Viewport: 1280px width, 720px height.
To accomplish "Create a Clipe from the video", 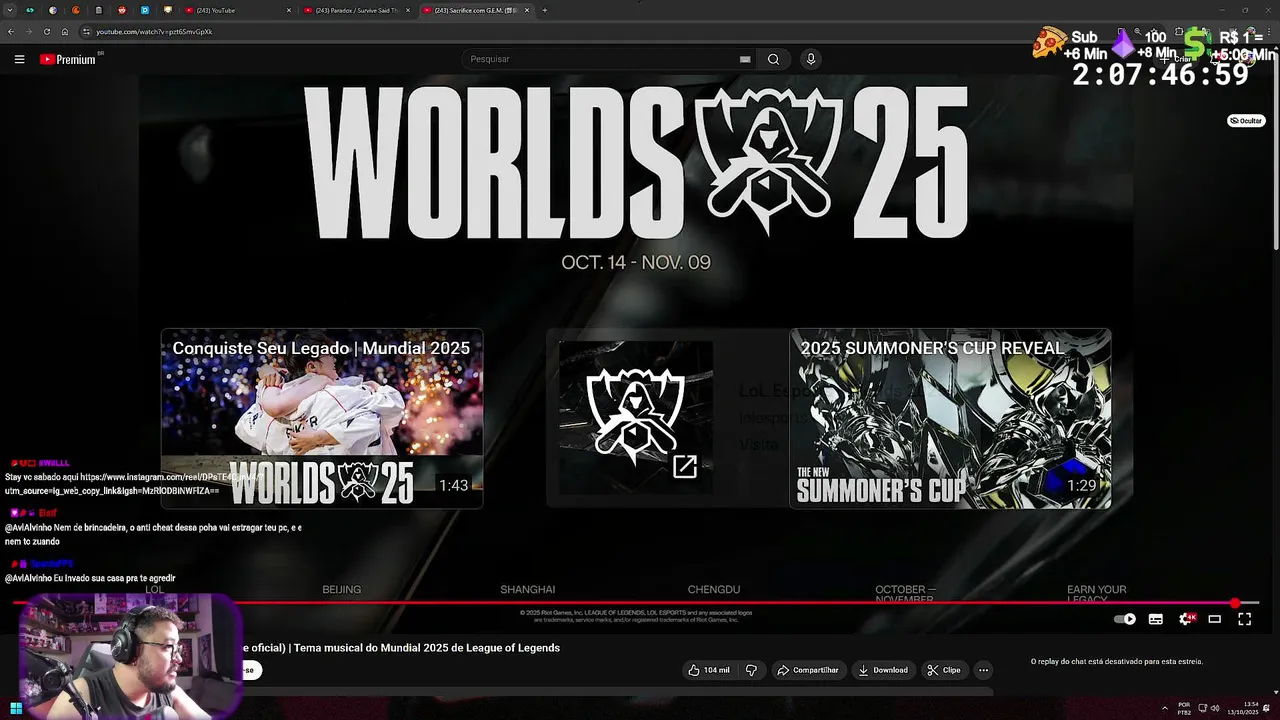I will coord(943,670).
